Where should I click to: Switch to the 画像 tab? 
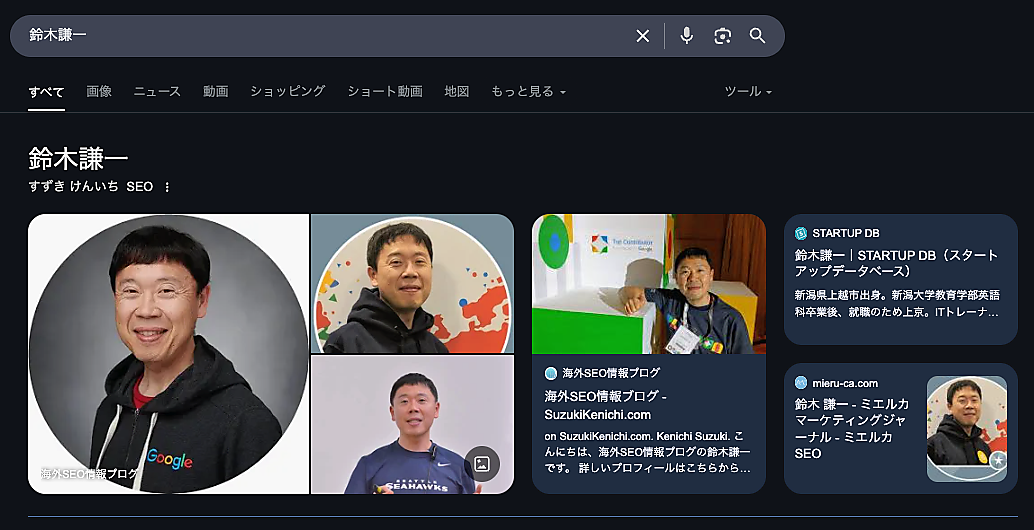99,92
